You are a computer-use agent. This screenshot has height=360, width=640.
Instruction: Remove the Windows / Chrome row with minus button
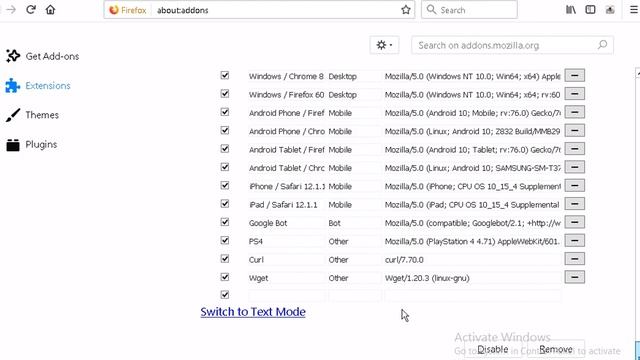coord(574,76)
